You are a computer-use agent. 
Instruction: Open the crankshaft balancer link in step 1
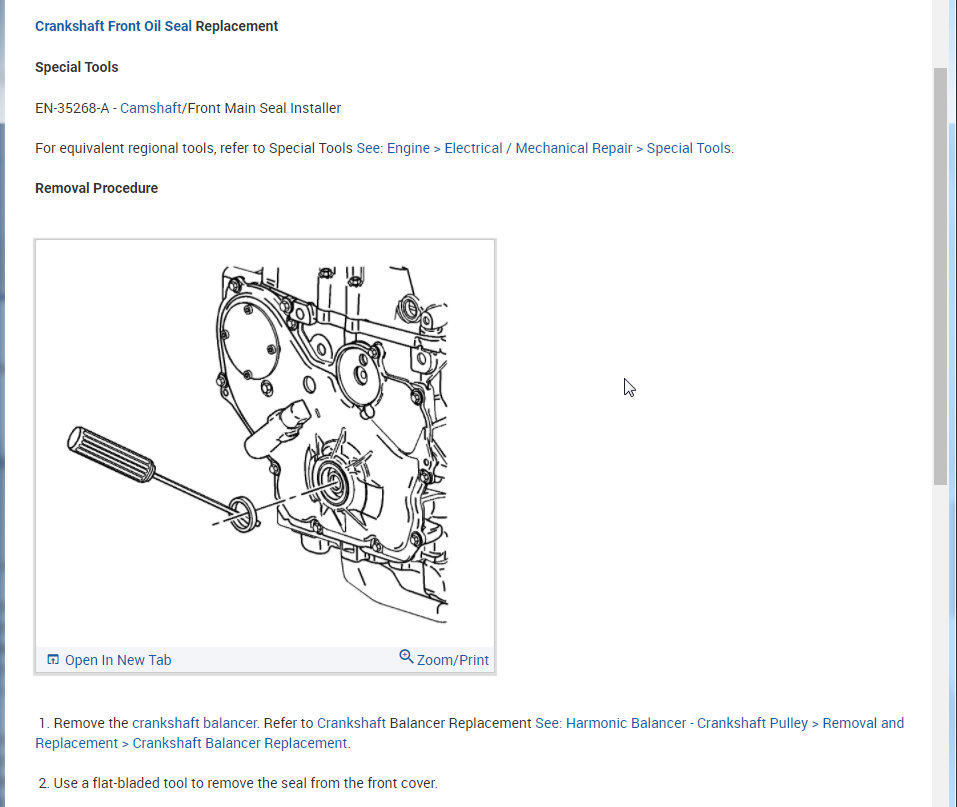point(195,723)
